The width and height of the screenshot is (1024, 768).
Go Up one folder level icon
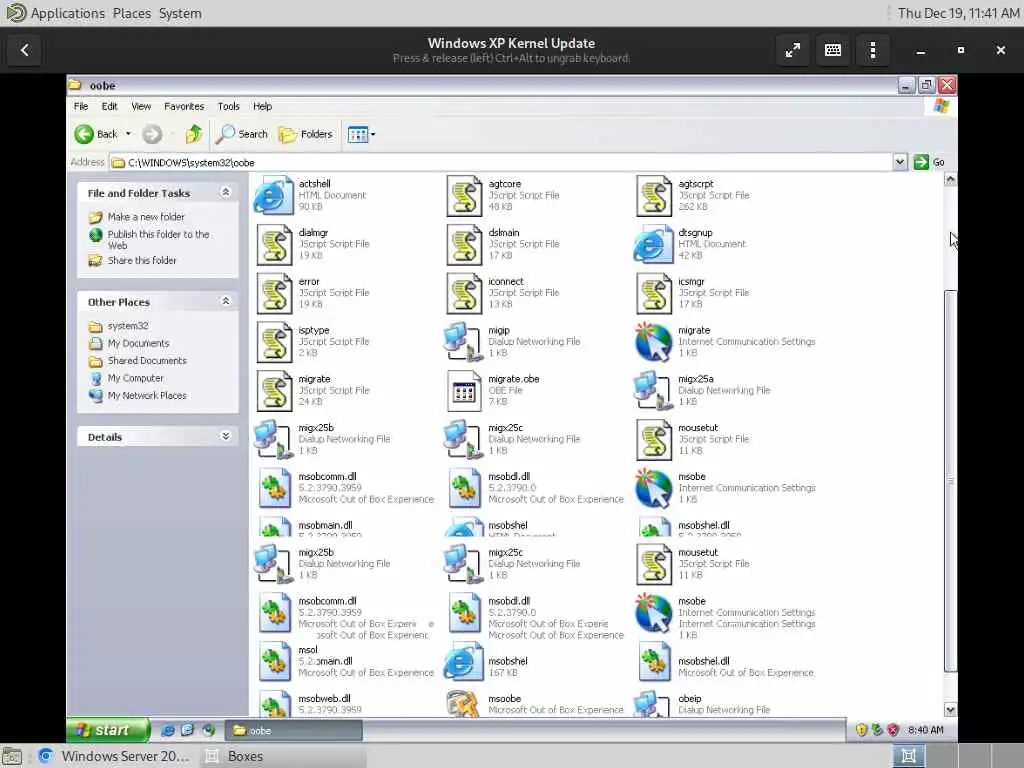click(x=193, y=134)
